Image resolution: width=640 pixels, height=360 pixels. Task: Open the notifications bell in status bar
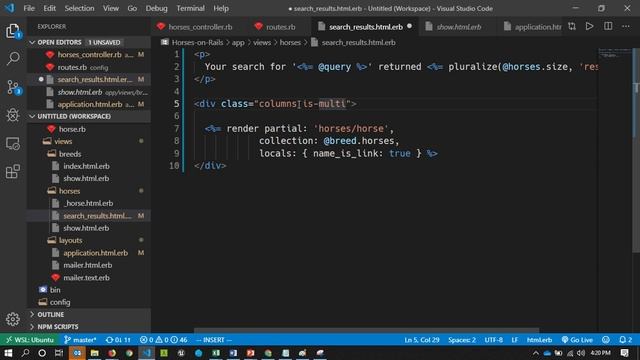pyautogui.click(x=625, y=340)
